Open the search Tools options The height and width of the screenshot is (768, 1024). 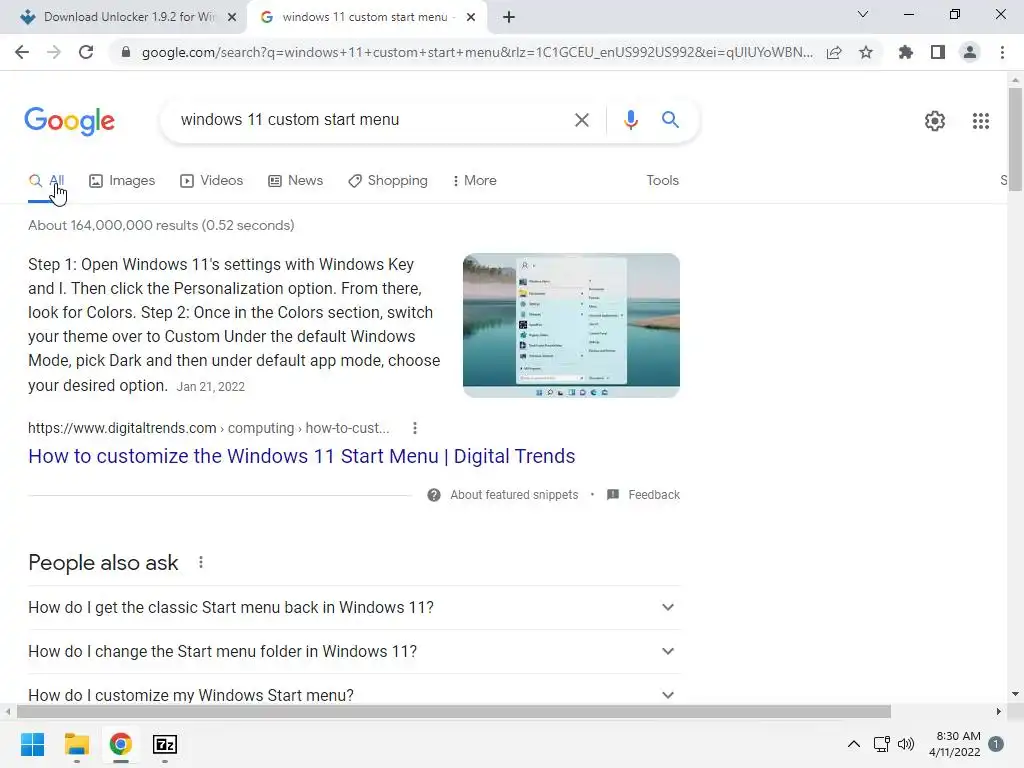(x=662, y=181)
